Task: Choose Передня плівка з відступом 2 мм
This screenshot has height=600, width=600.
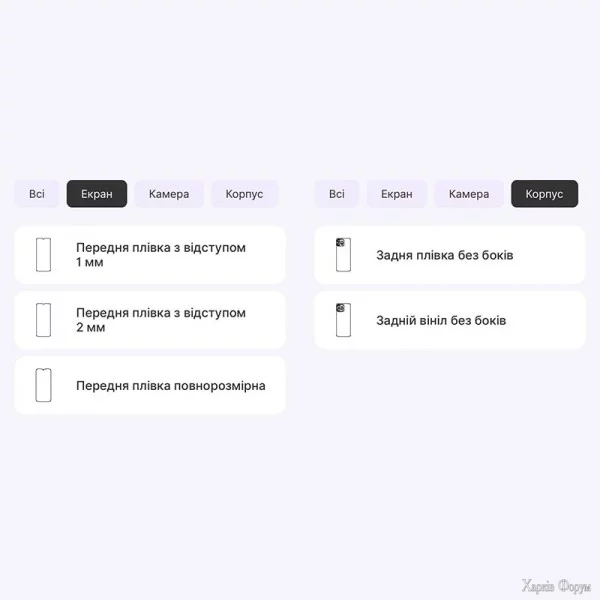Action: (x=160, y=320)
